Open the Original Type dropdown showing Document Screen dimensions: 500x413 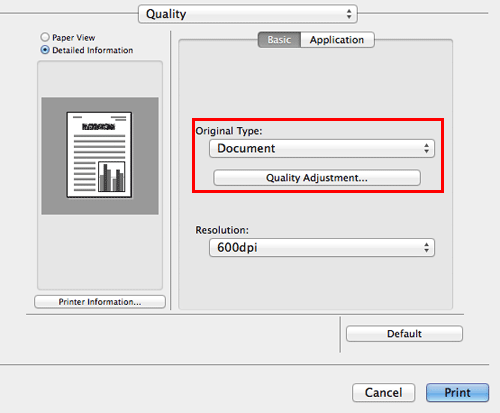click(x=322, y=148)
